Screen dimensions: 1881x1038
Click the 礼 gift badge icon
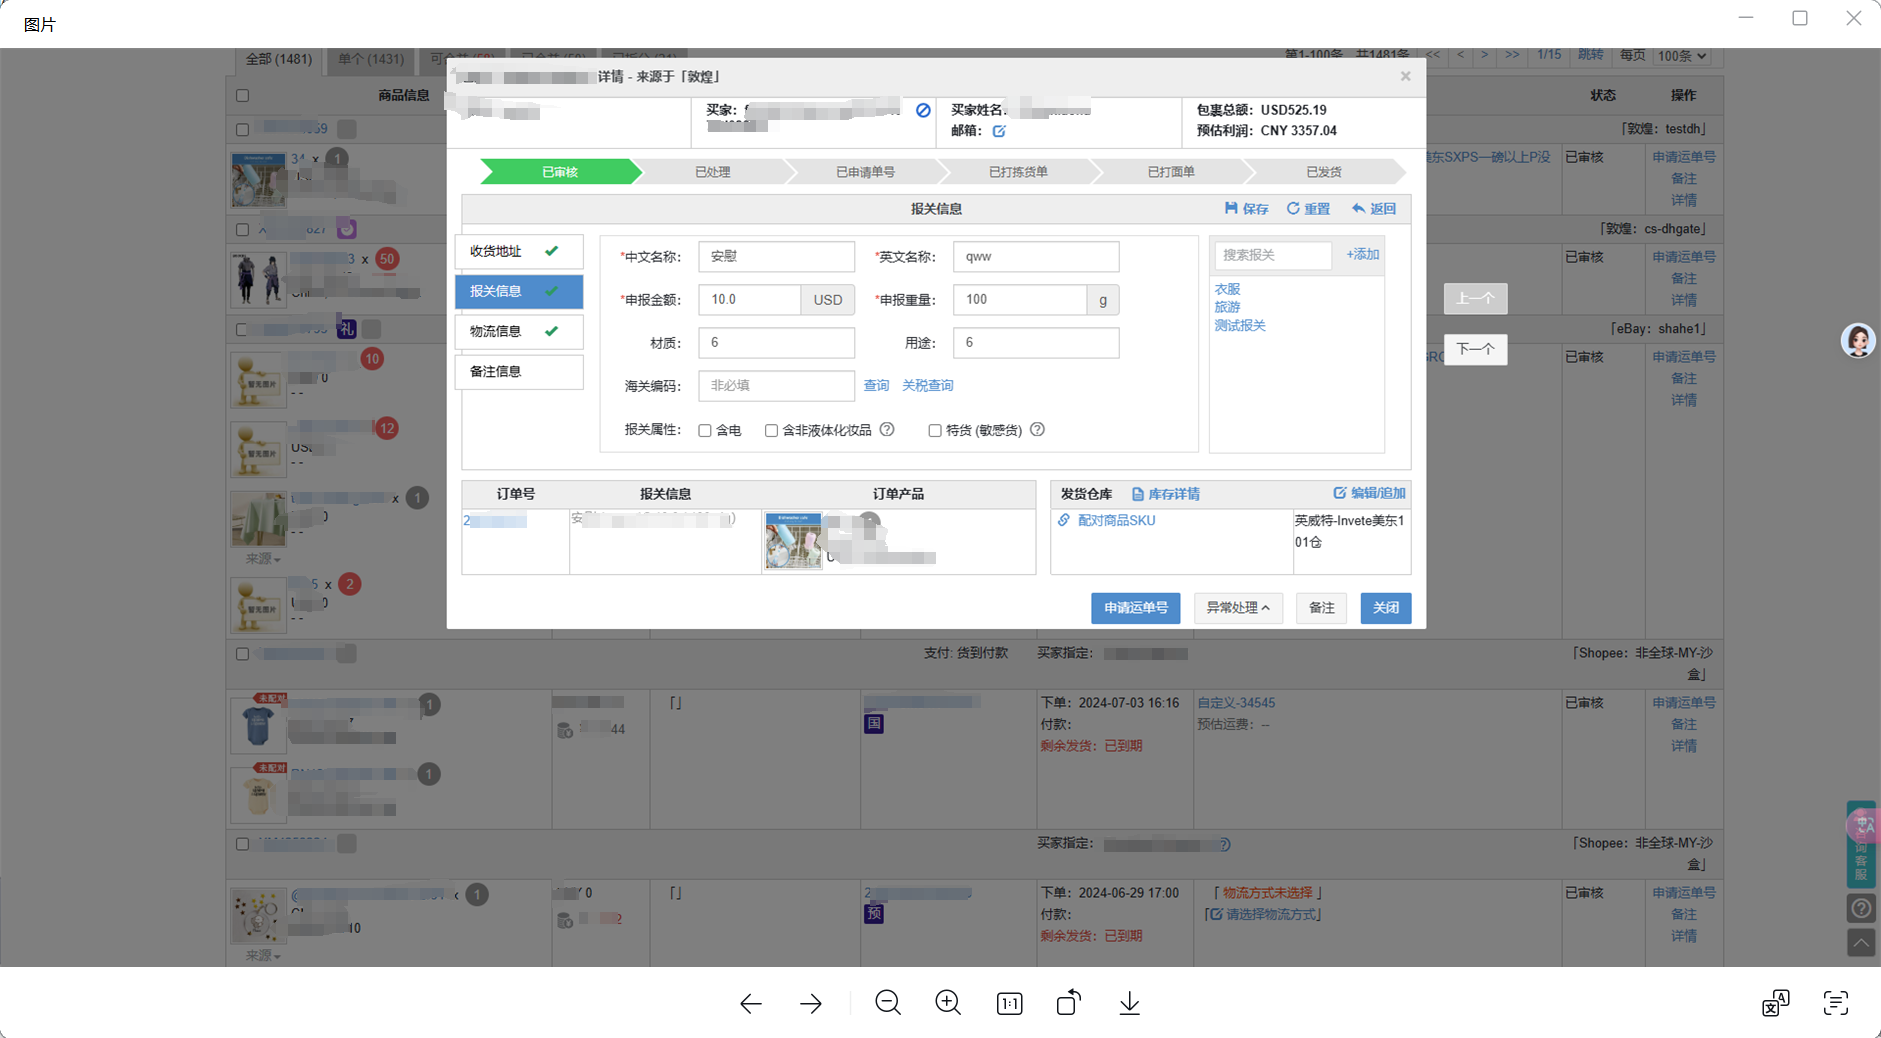[x=346, y=329]
